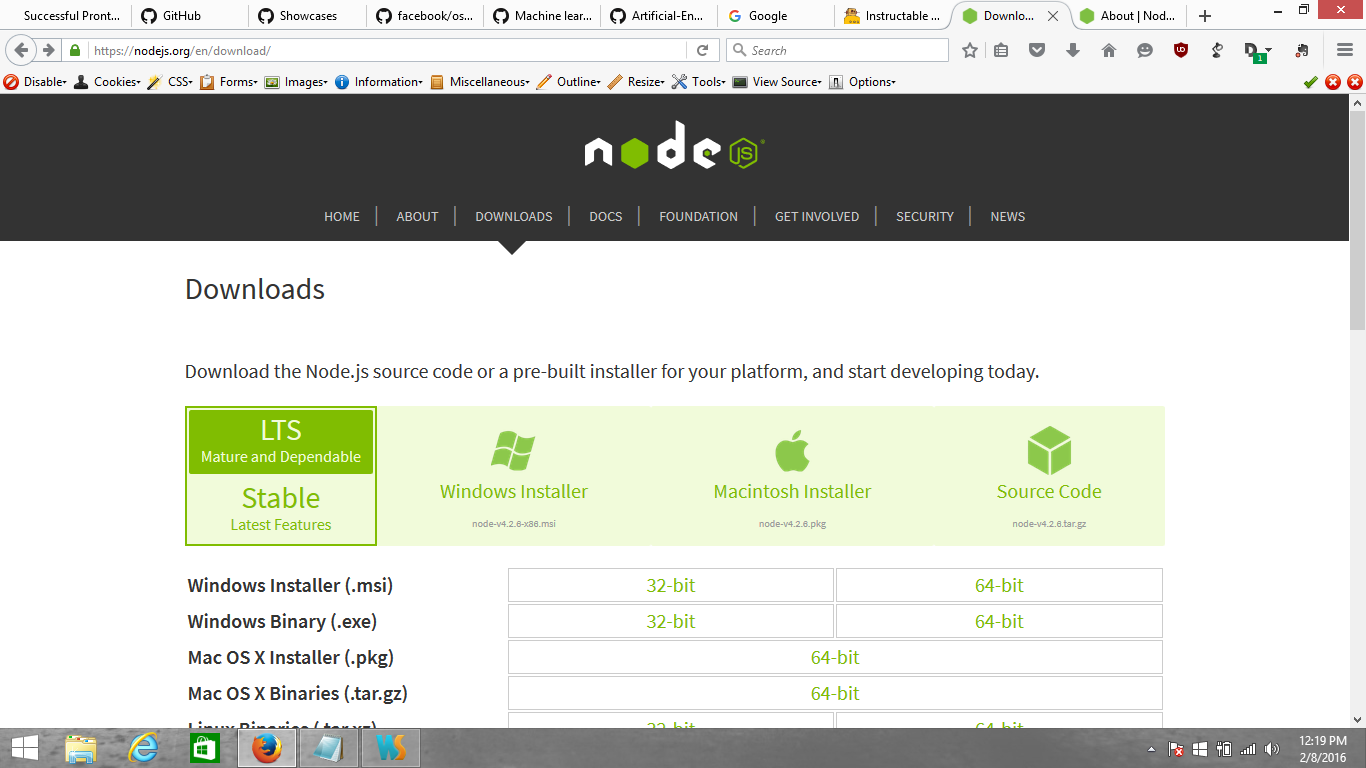Click the Evernote elephant clipper icon
Screen dimensions: 1366x768
[x=1302, y=50]
